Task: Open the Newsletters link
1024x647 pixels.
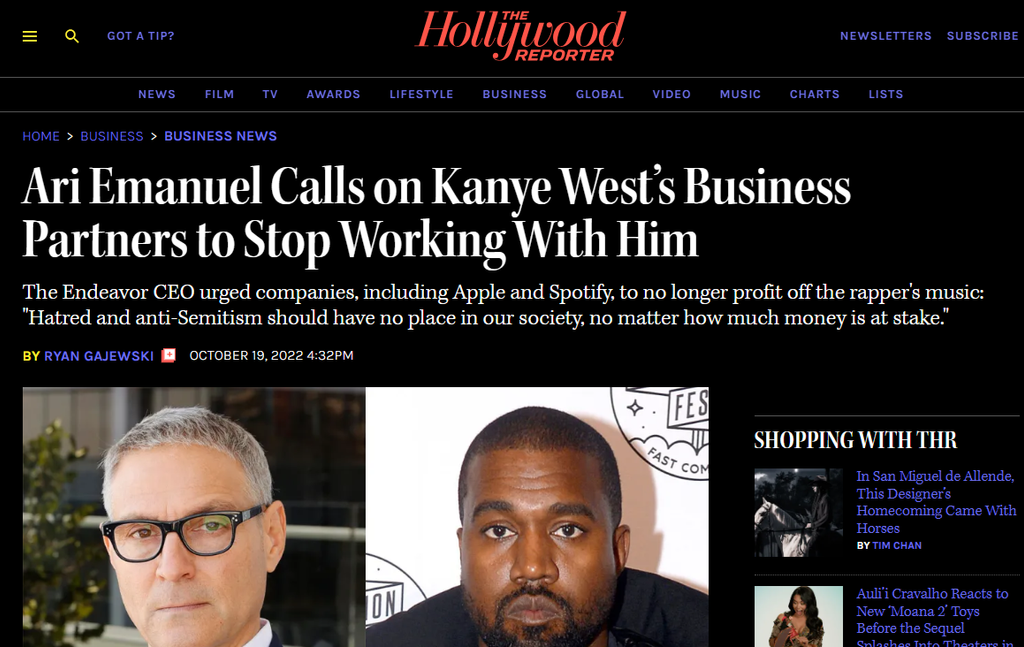Action: coord(886,36)
